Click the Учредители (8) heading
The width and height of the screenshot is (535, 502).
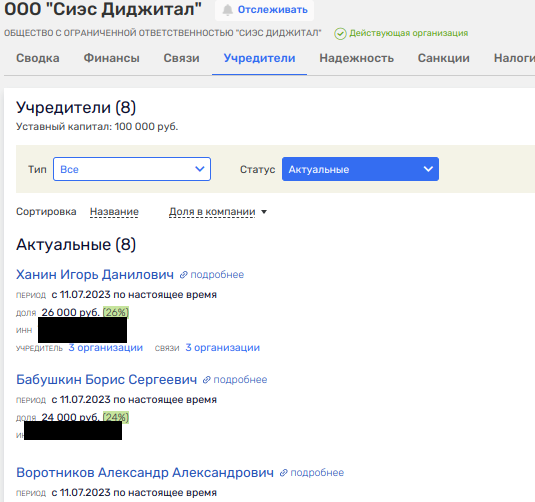[76, 107]
